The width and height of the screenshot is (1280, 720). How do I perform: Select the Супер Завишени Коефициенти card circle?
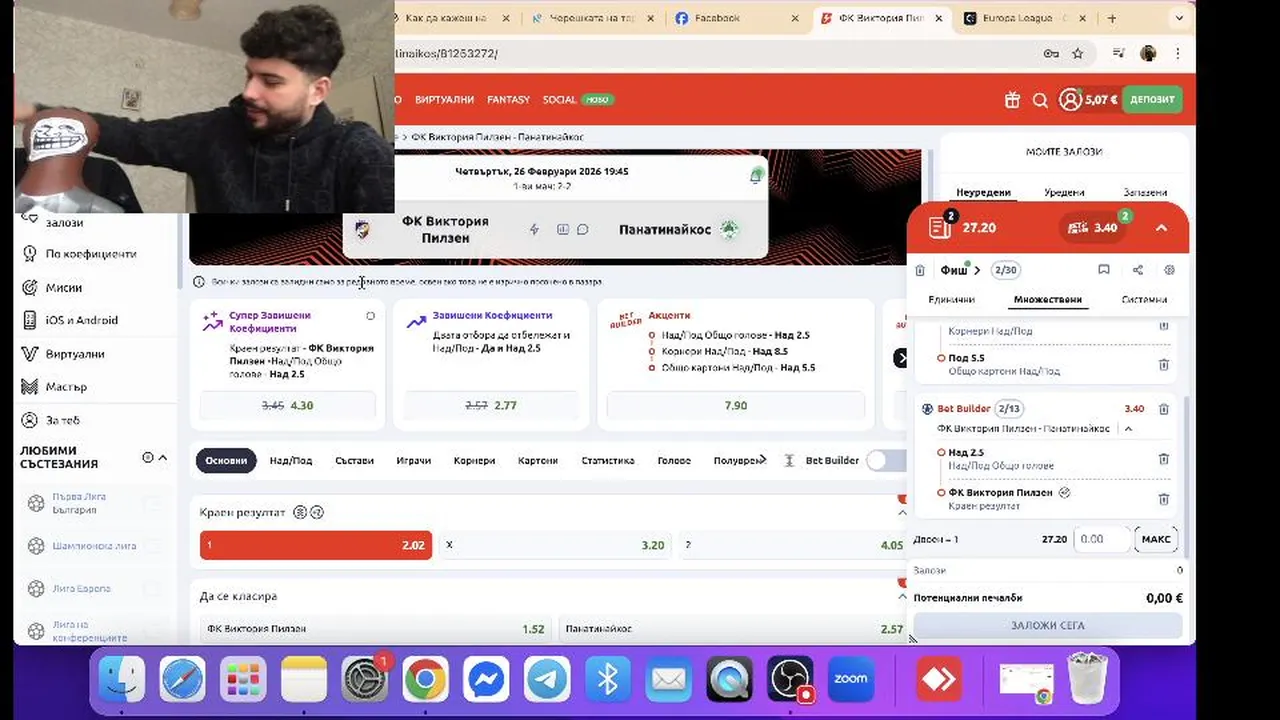[x=370, y=316]
